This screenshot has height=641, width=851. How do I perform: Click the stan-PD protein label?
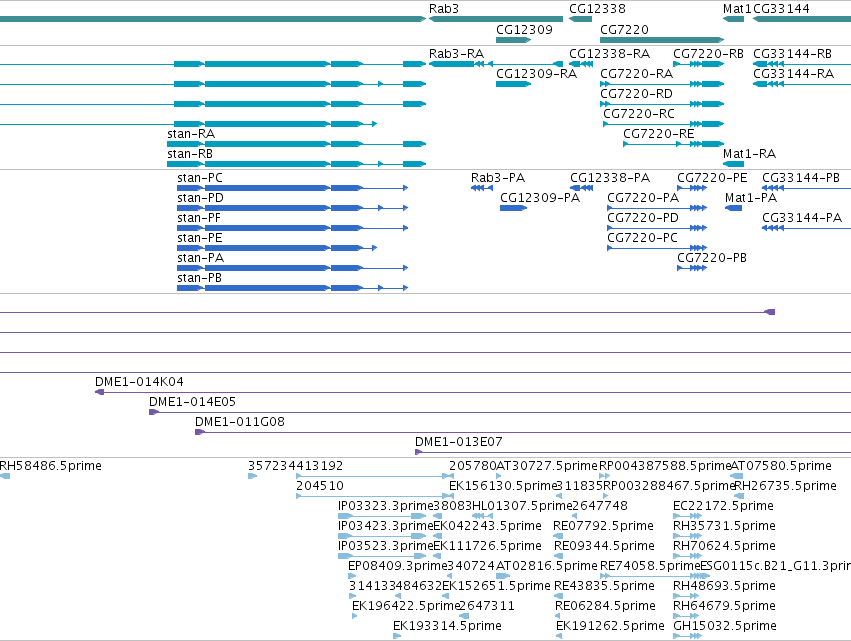(200, 198)
